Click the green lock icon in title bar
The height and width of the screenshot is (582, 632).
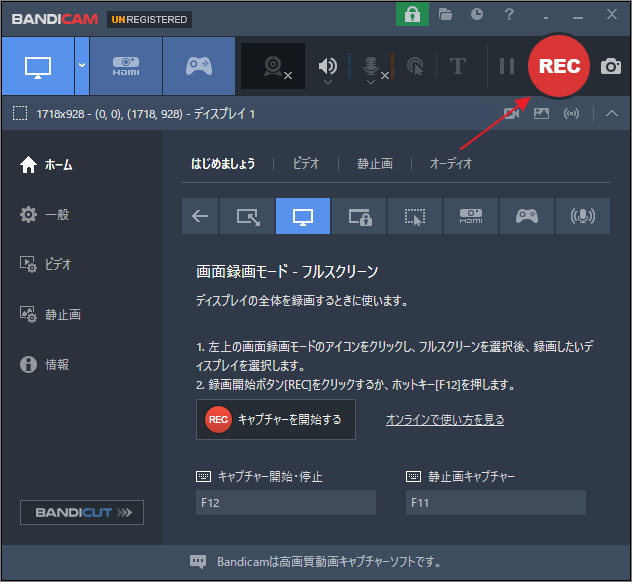(412, 15)
